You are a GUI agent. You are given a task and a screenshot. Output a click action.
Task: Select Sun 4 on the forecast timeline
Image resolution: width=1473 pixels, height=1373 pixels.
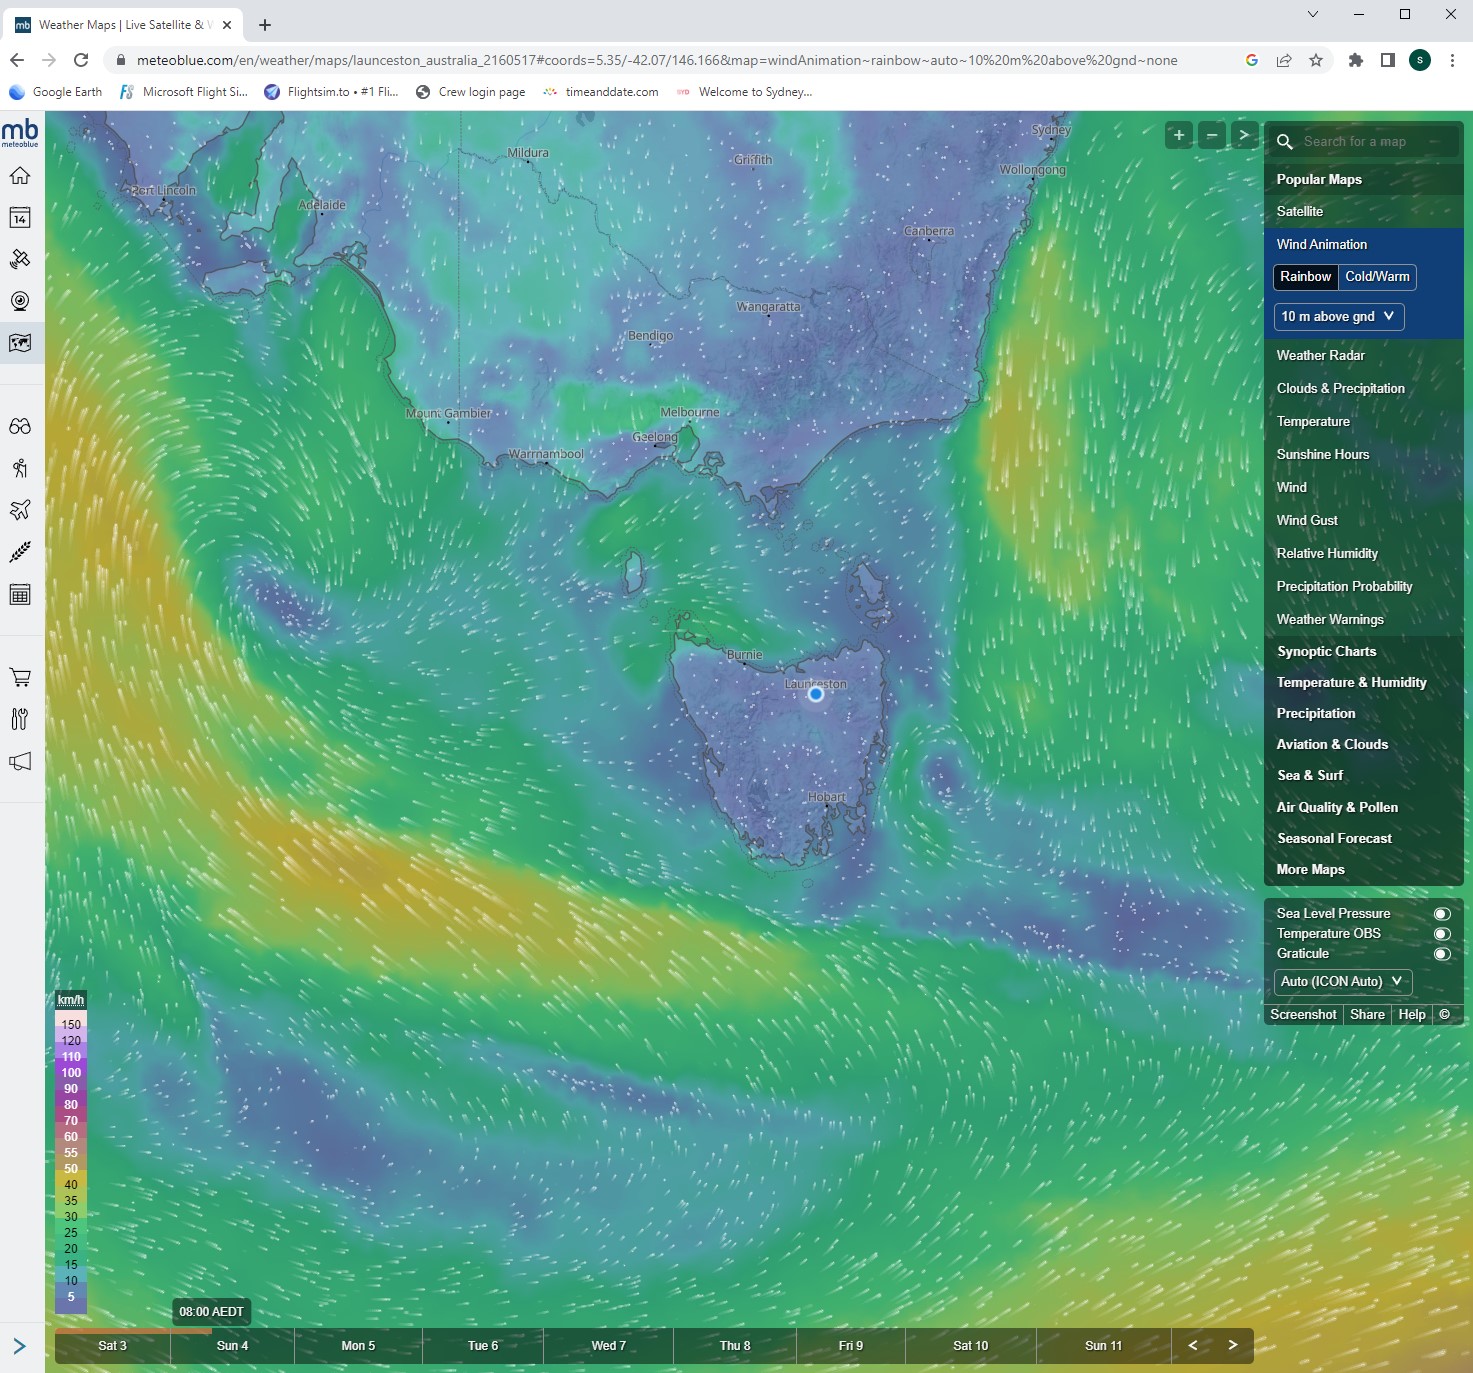point(232,1346)
